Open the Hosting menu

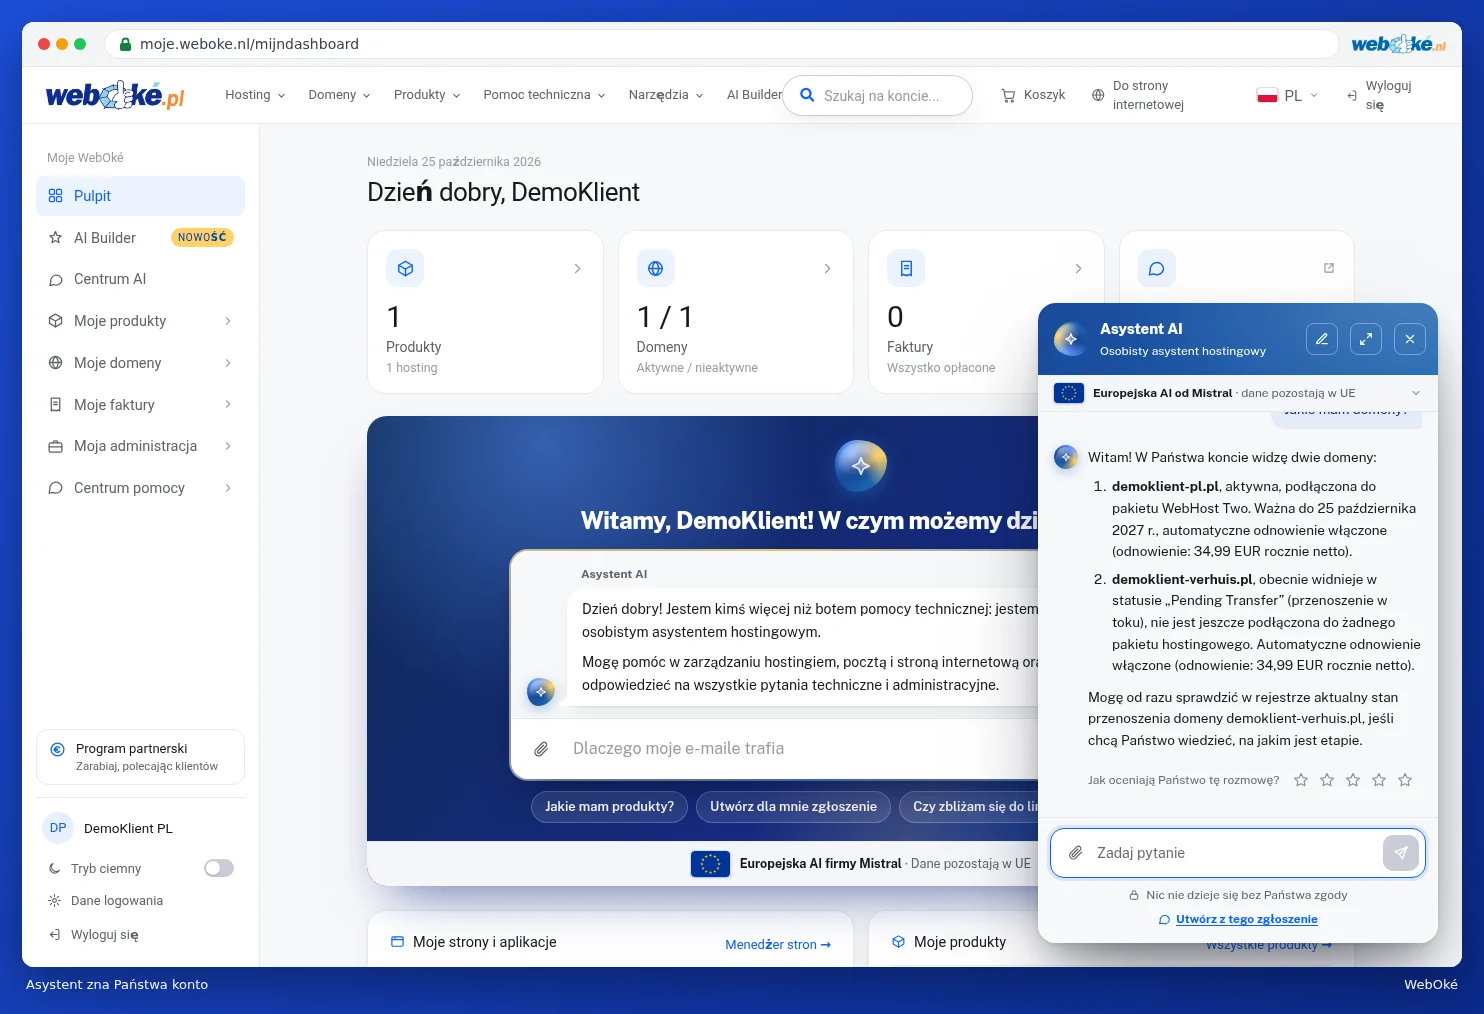[x=255, y=95]
